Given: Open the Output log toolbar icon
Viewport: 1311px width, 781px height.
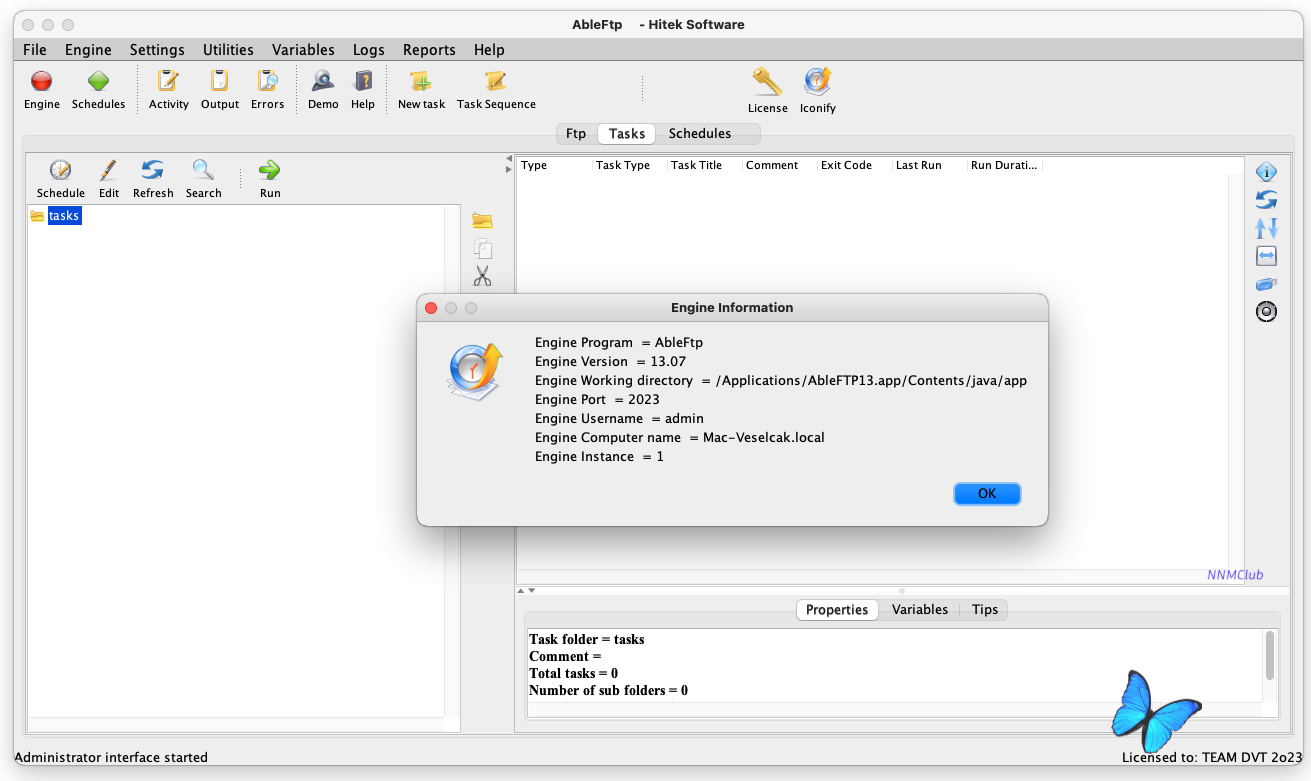Looking at the screenshot, I should [219, 82].
